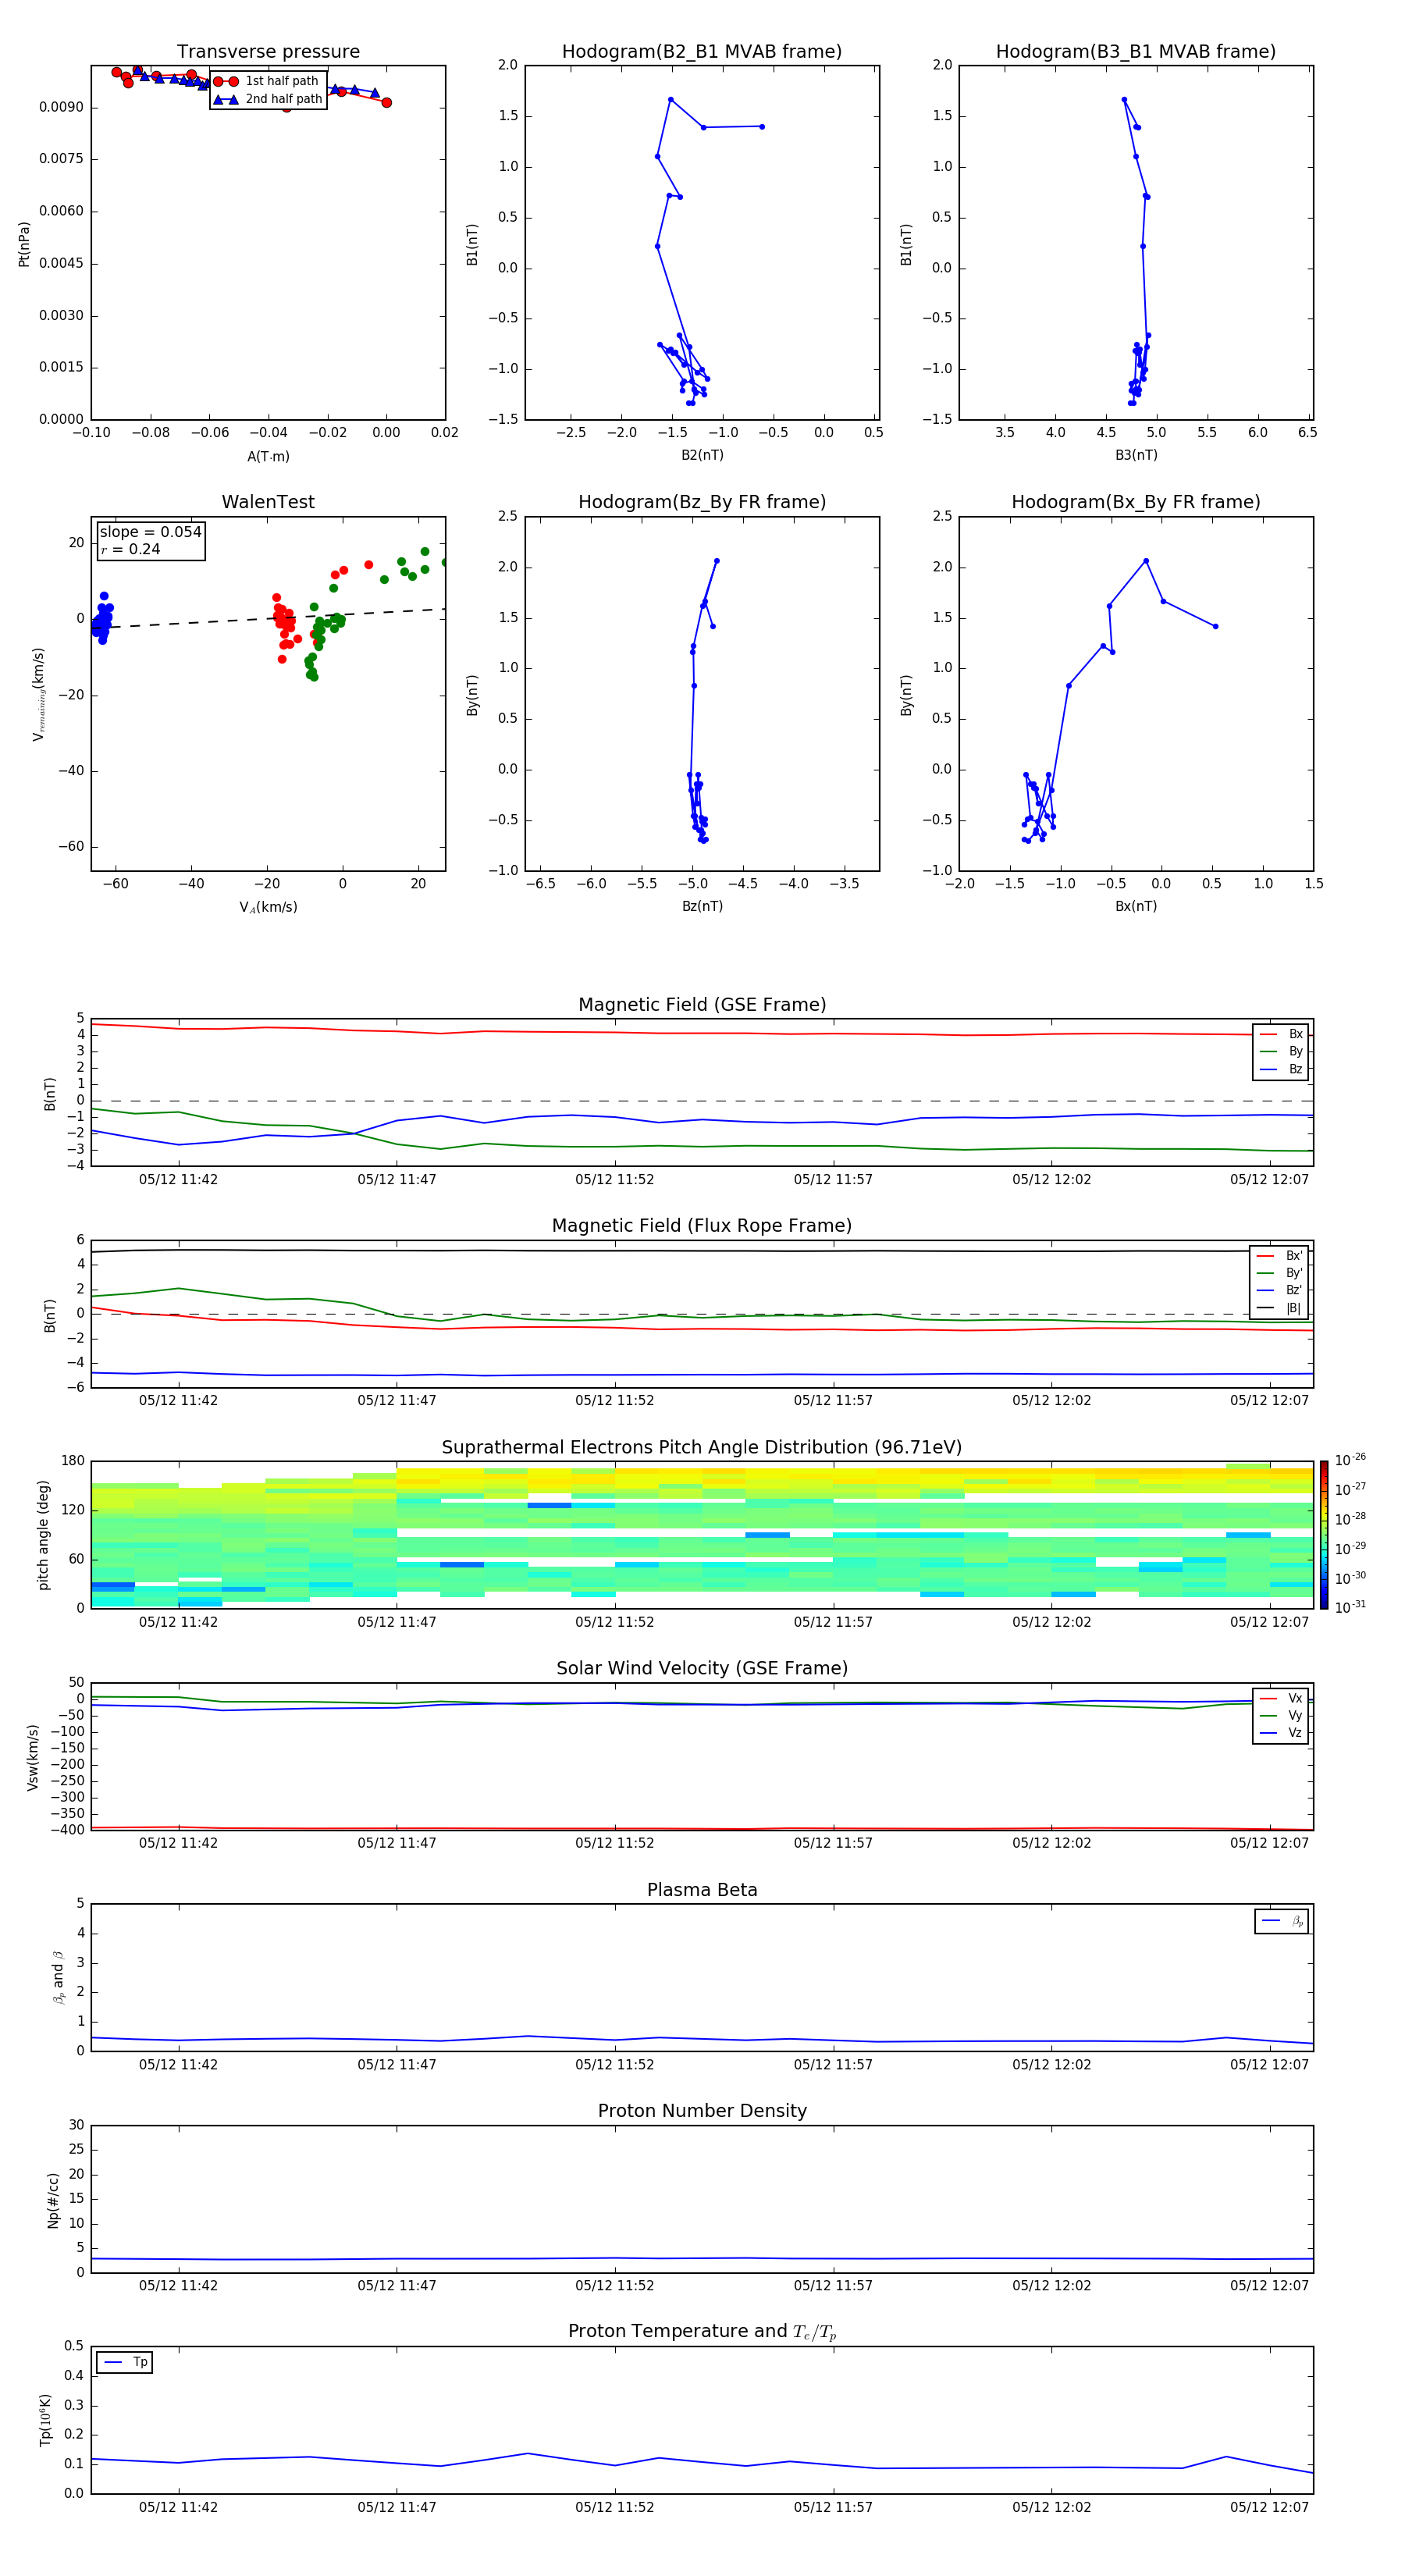Click '05/12 11:47' tick under Plasma Beta

coord(397,2065)
